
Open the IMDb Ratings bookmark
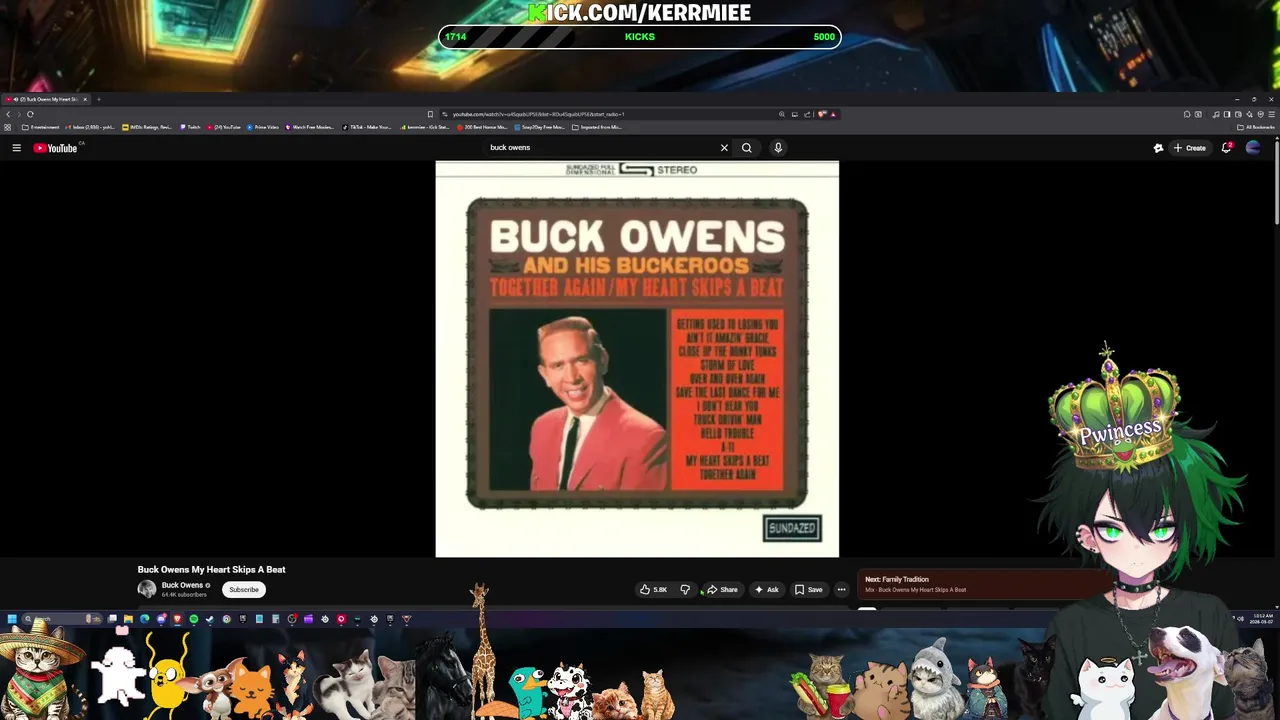(x=147, y=127)
